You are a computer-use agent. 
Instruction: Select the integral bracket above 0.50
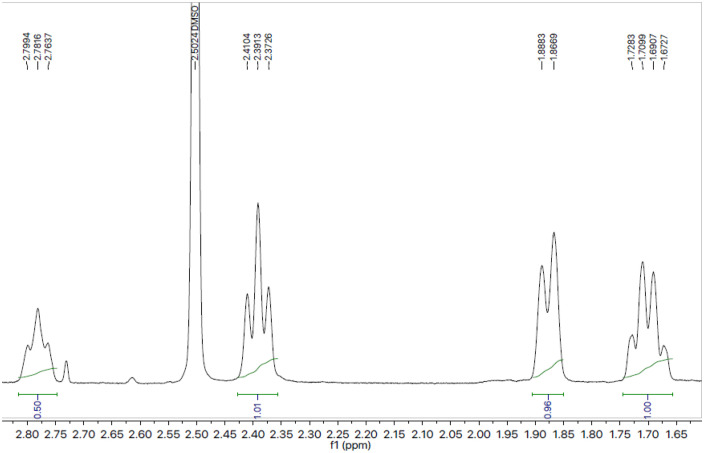click(38, 395)
